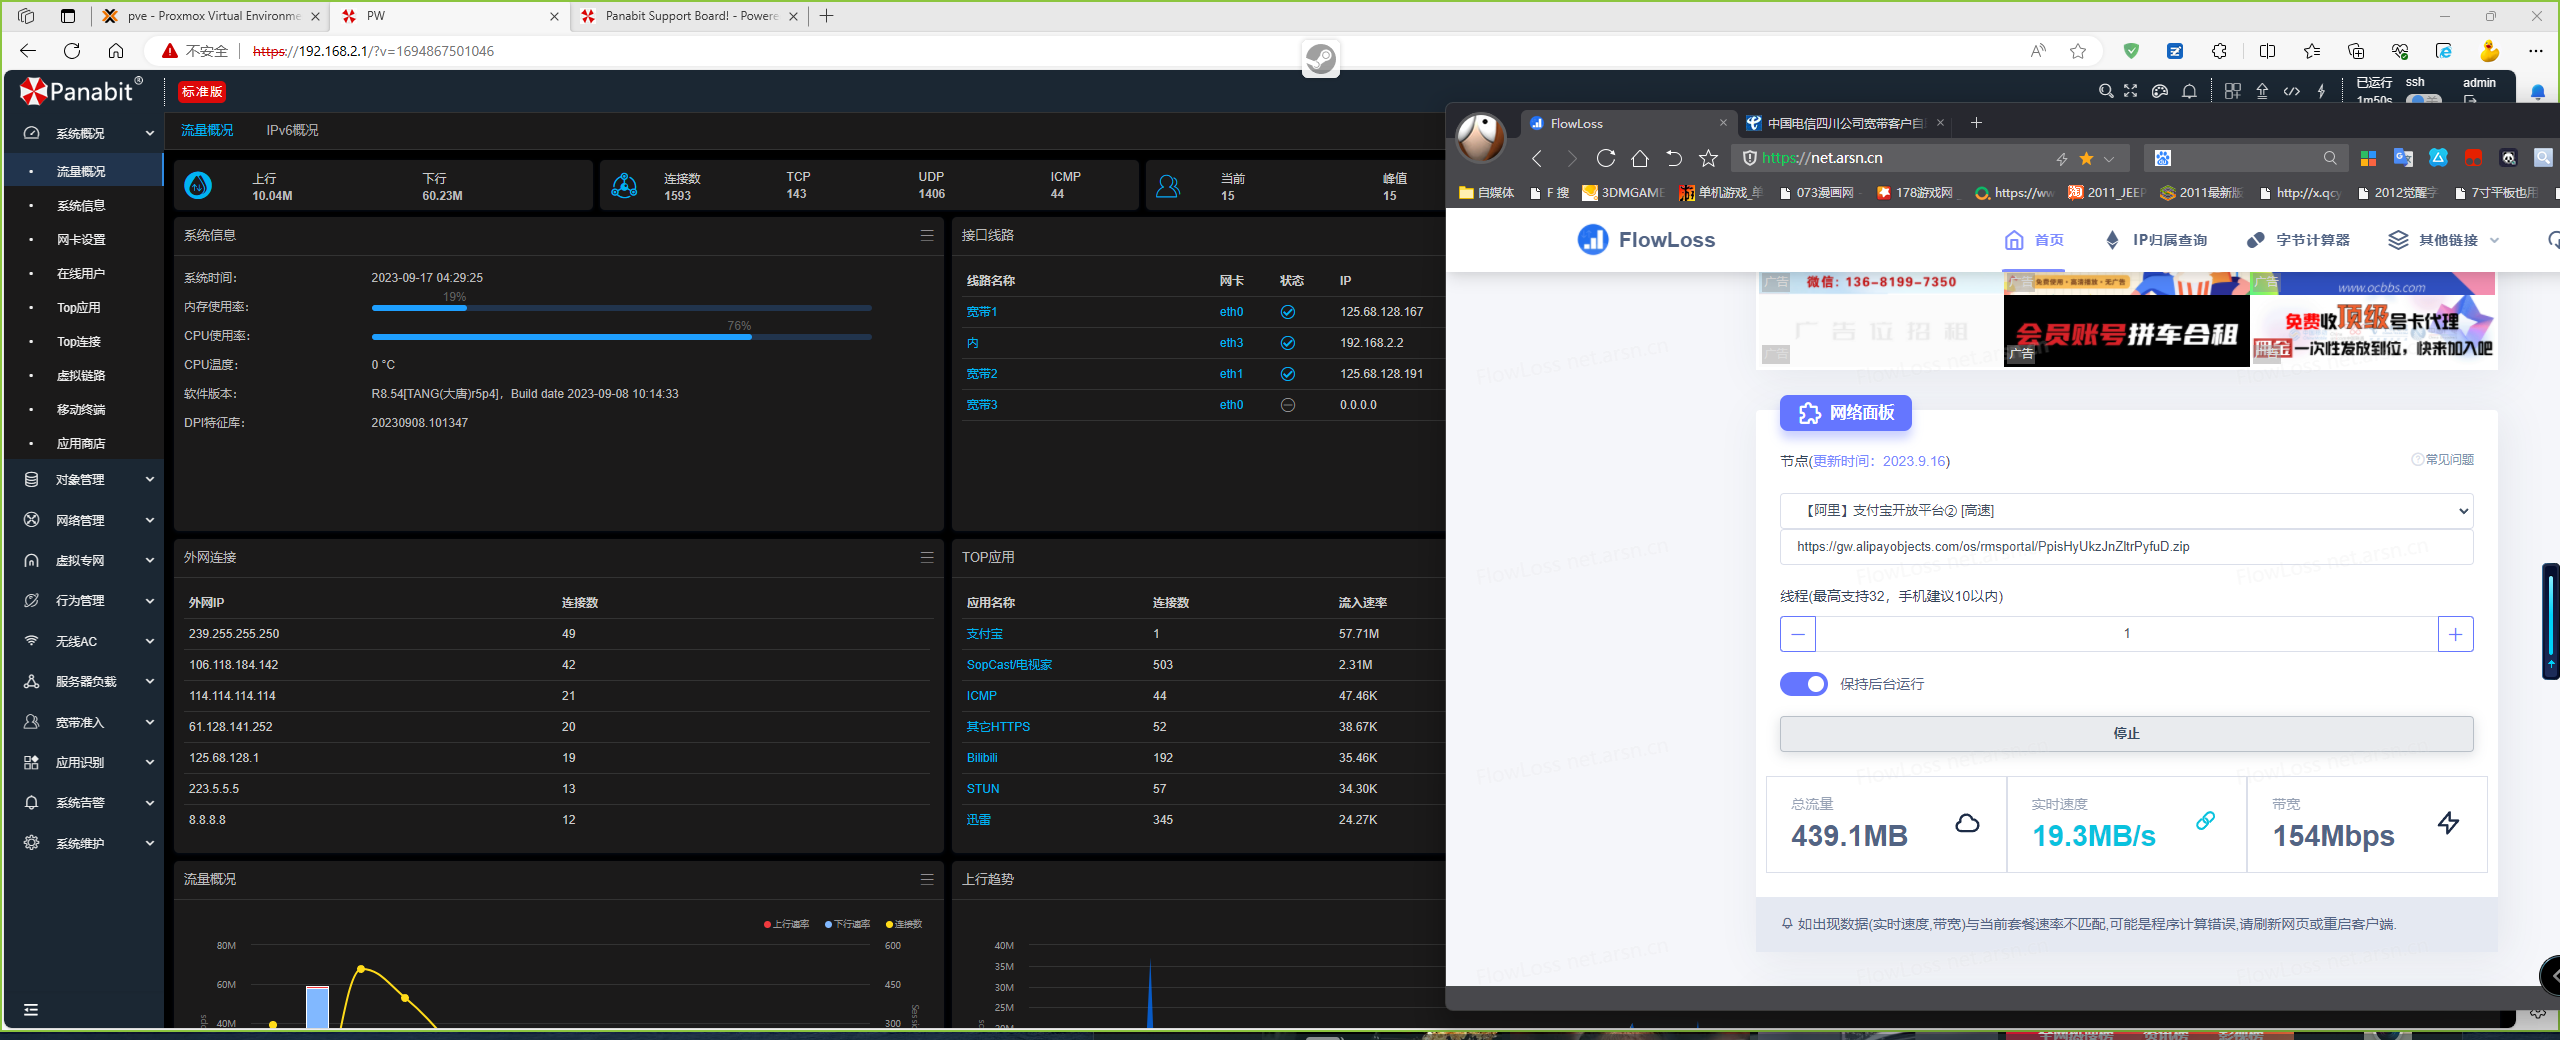Open the 流量概况 chart panel menu icon
Screen dimensions: 2560x1040
tap(927, 880)
